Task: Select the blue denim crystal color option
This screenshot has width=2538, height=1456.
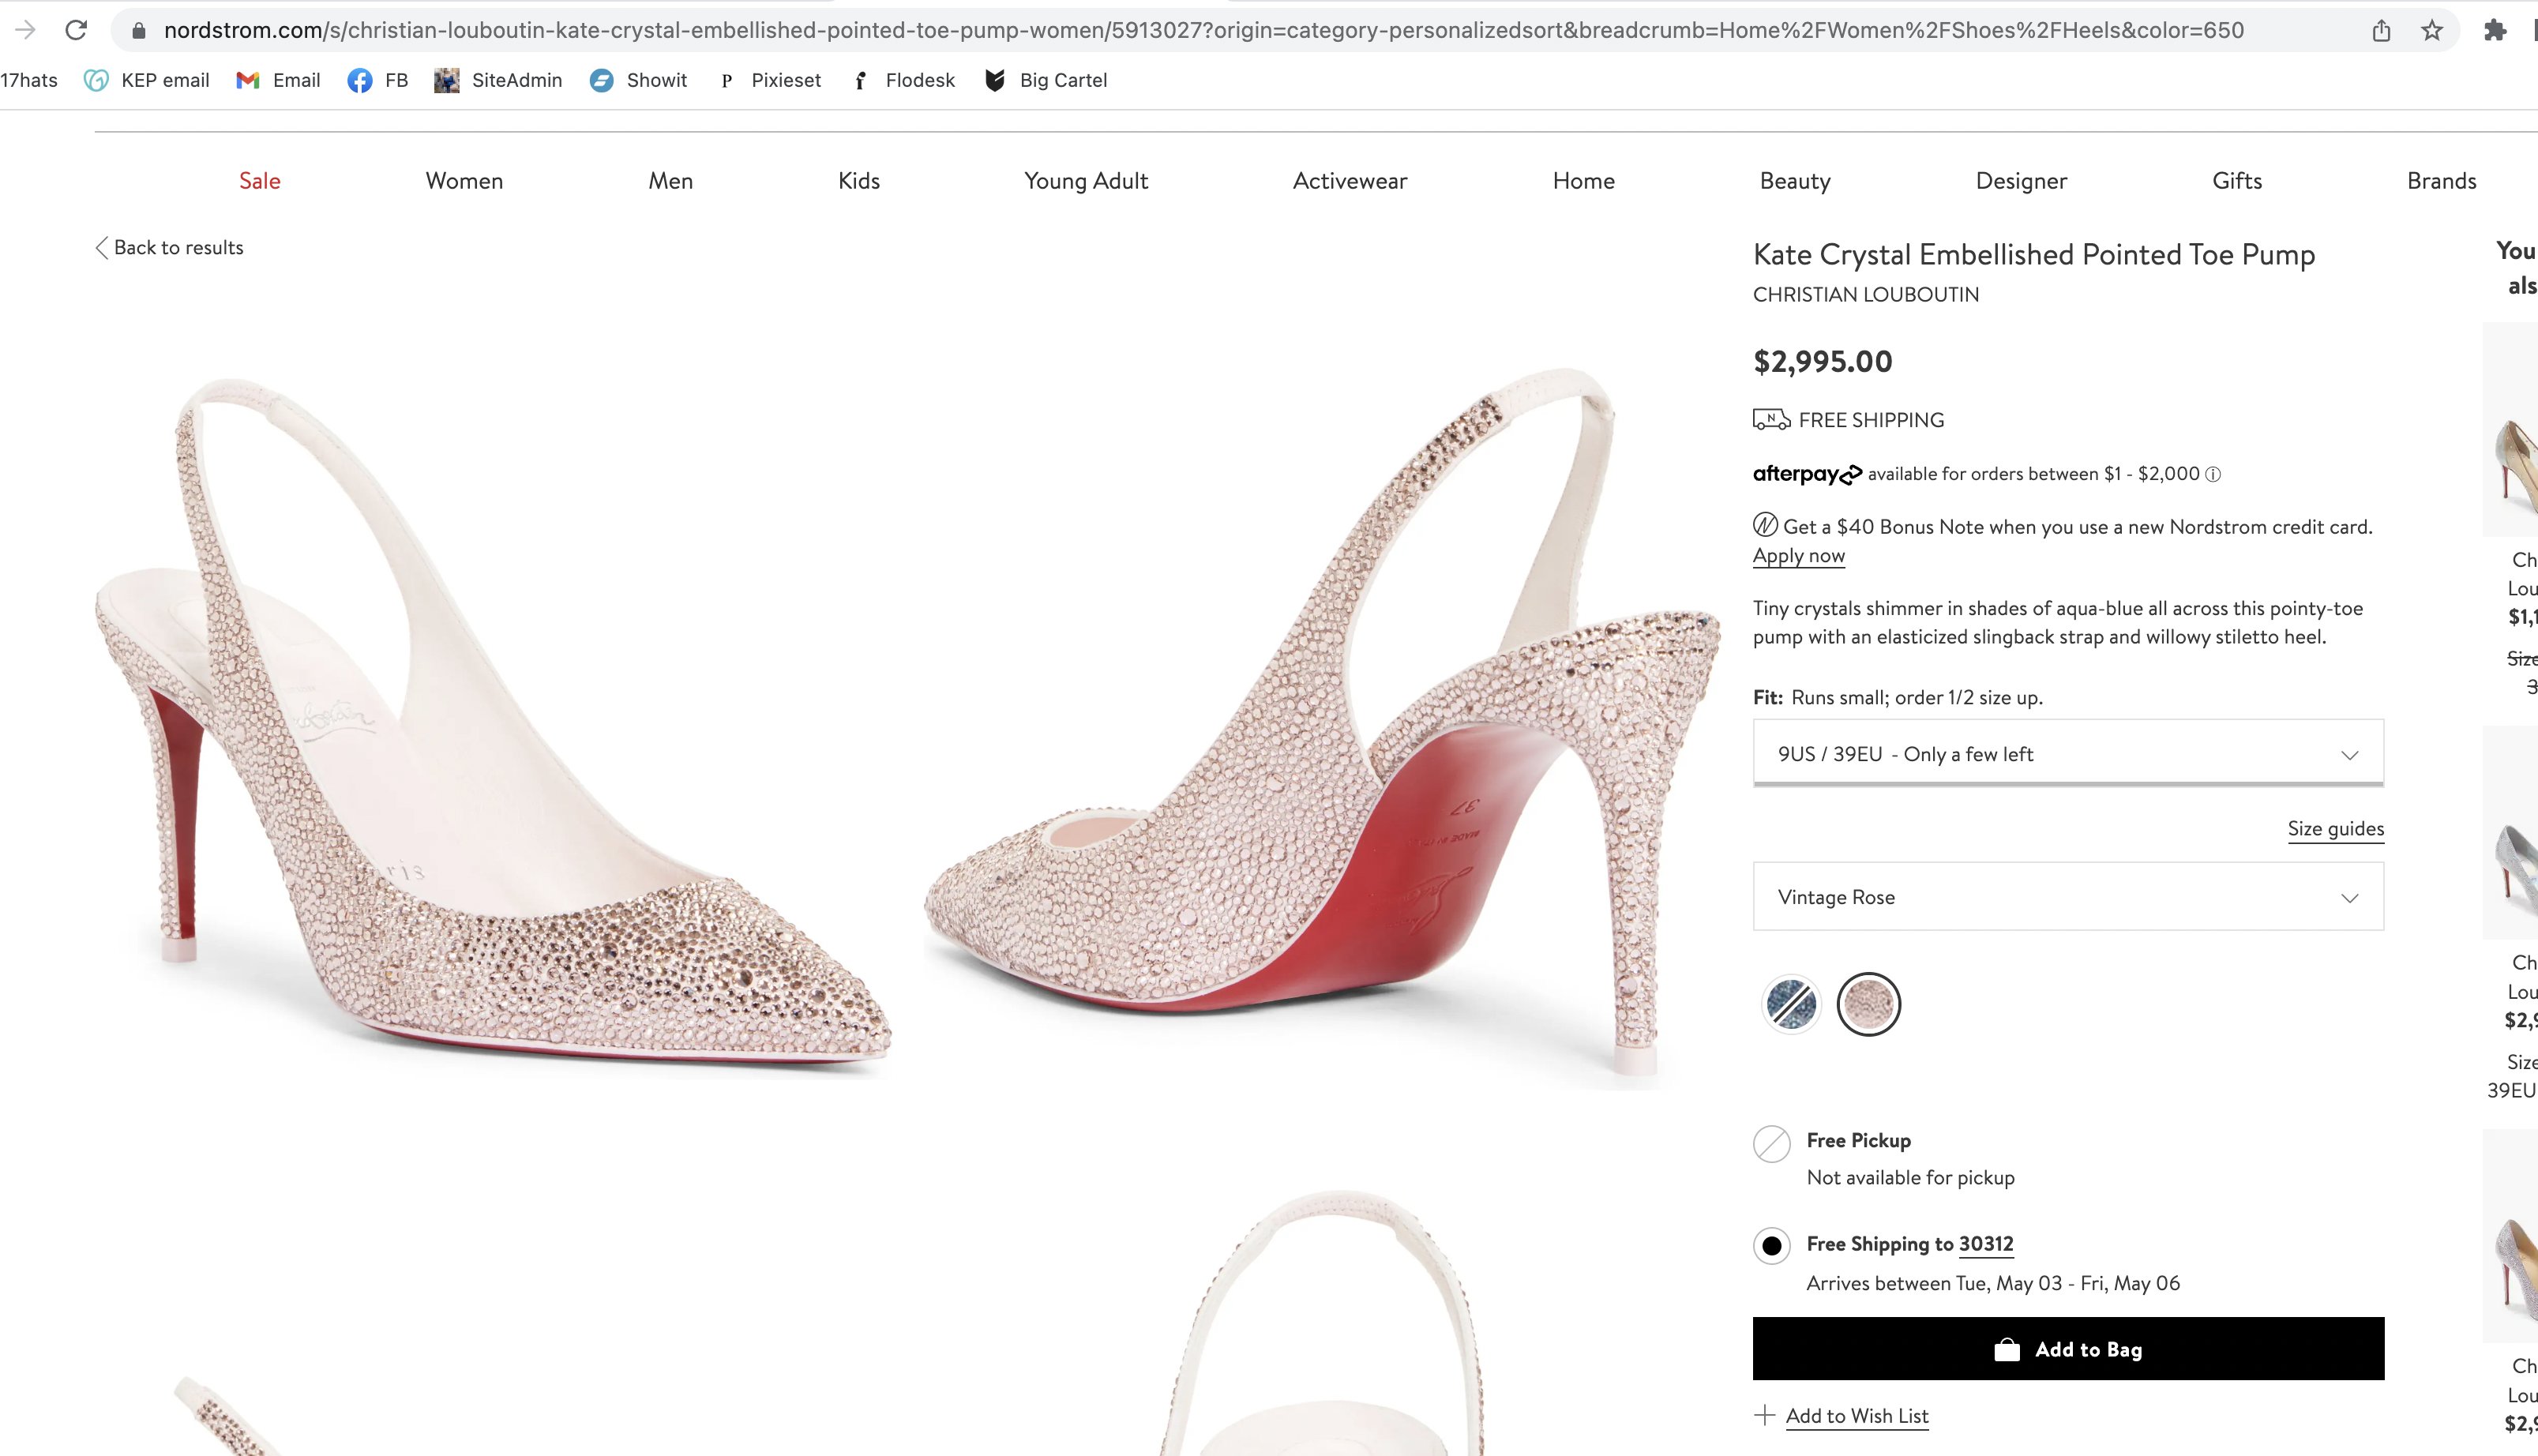Action: (x=1790, y=1003)
